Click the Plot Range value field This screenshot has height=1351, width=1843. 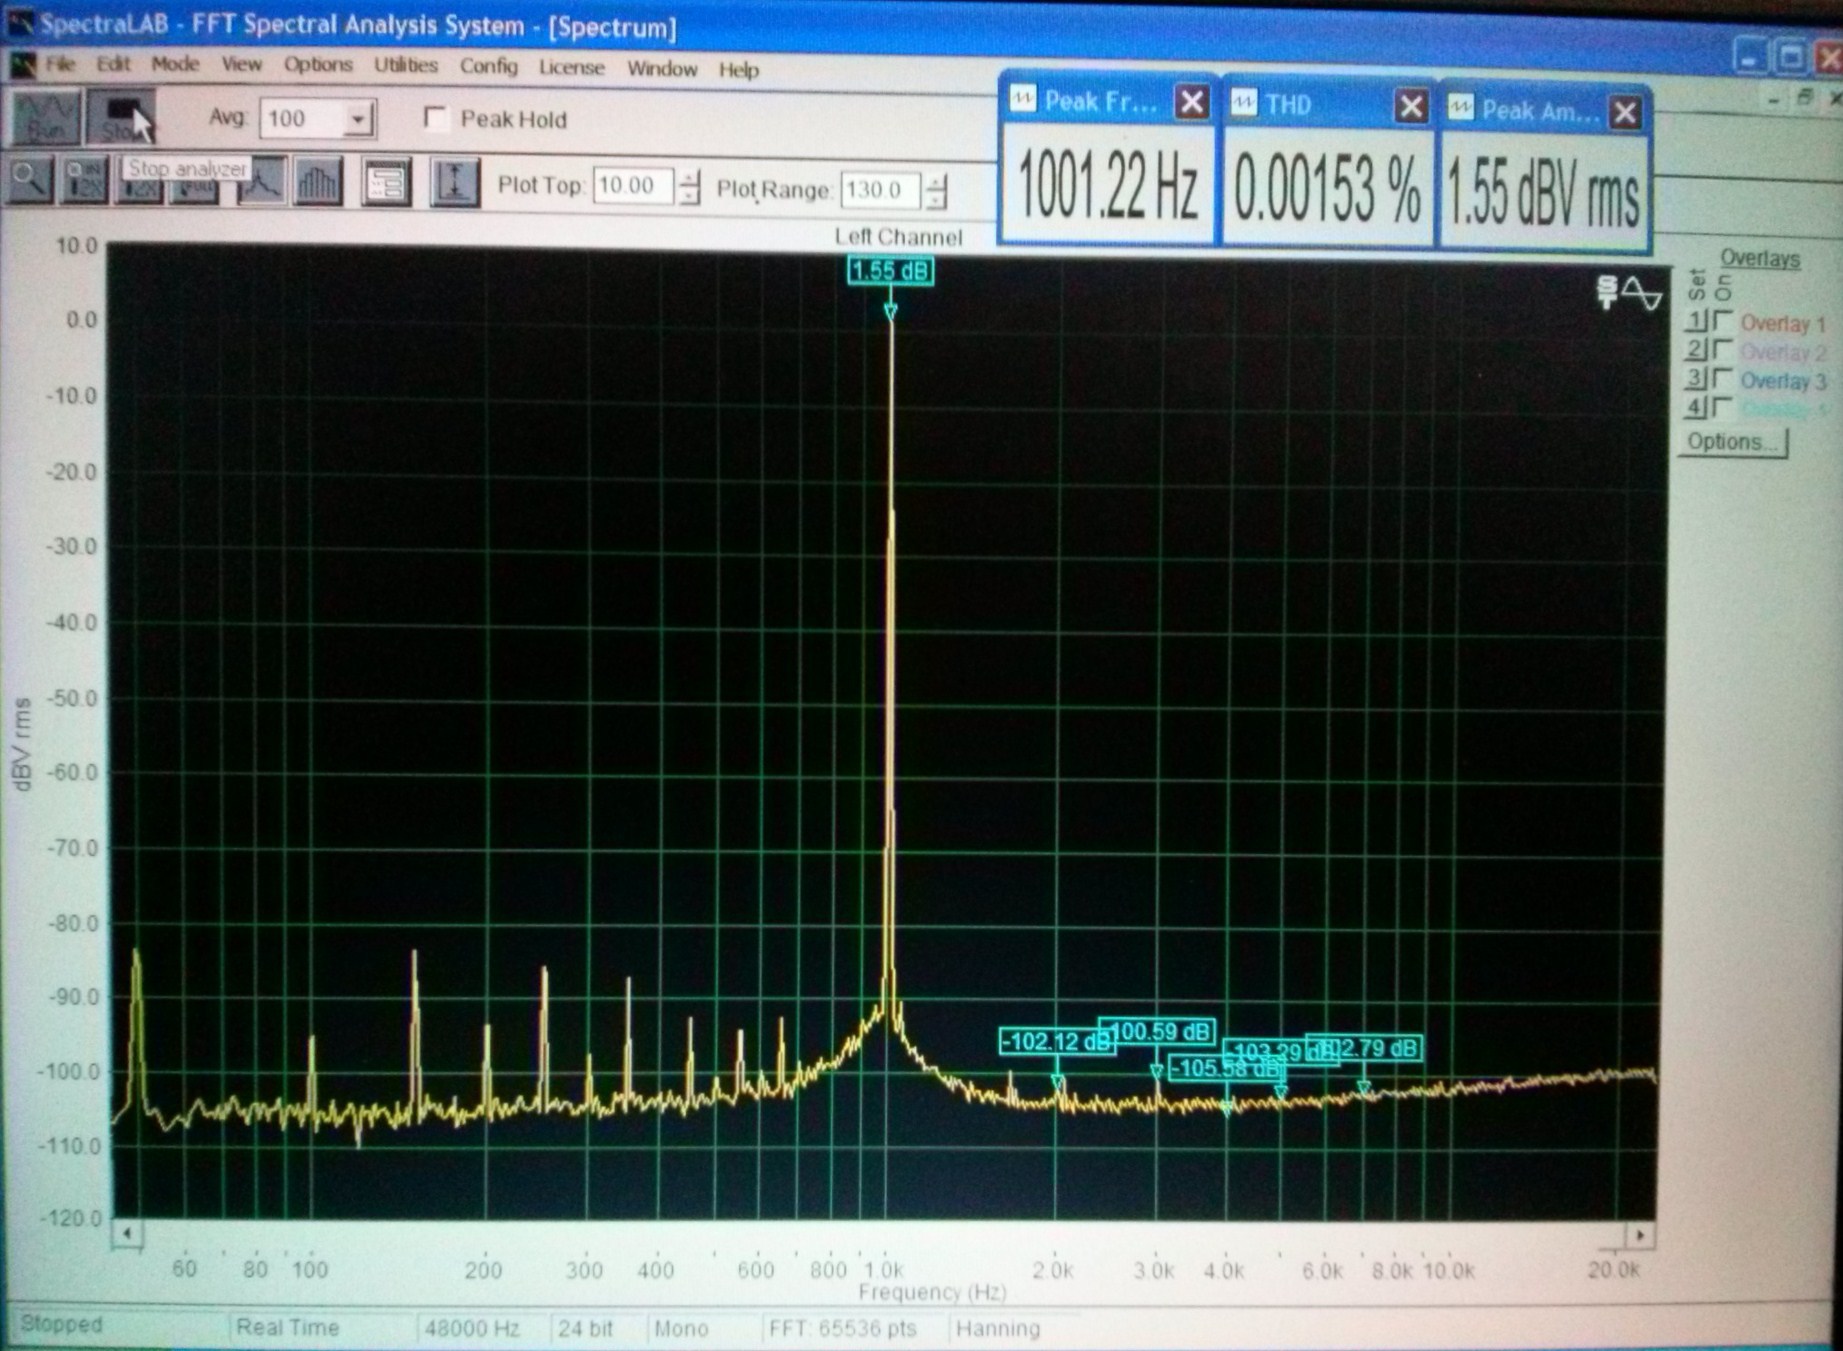click(881, 189)
